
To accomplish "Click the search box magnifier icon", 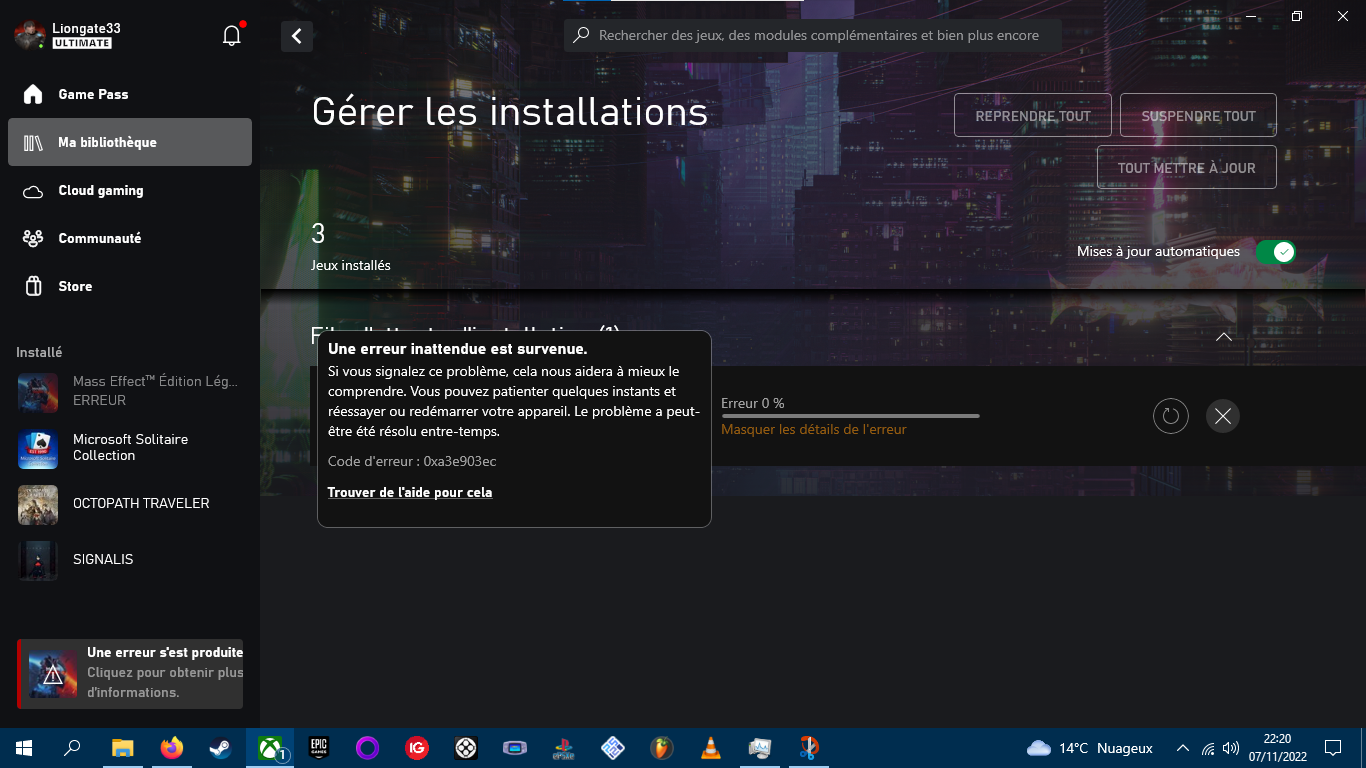I will pyautogui.click(x=581, y=35).
